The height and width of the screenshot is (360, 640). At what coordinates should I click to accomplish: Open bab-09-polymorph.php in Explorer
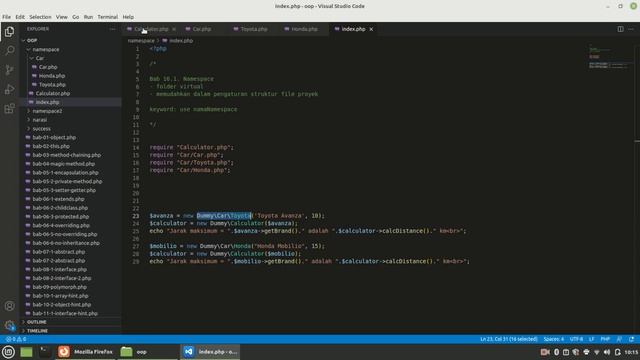[70, 287]
